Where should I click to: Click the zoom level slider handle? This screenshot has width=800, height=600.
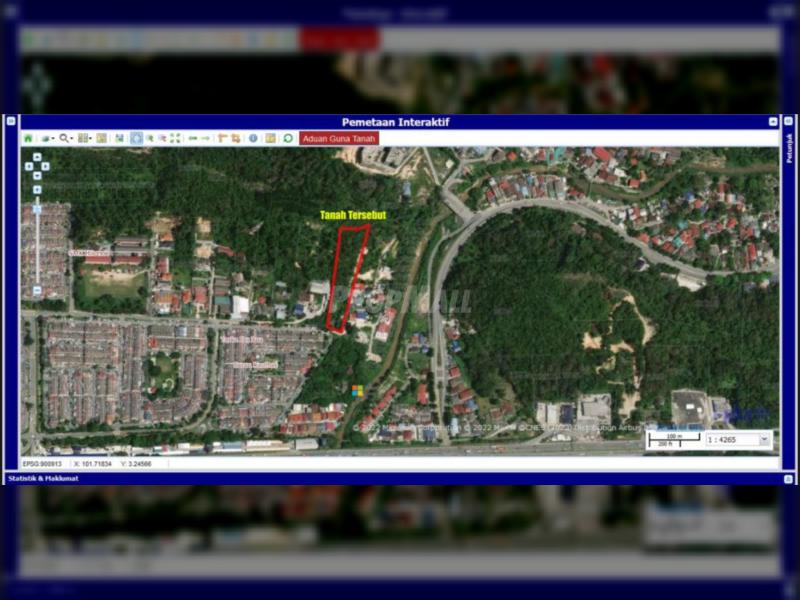[37, 209]
